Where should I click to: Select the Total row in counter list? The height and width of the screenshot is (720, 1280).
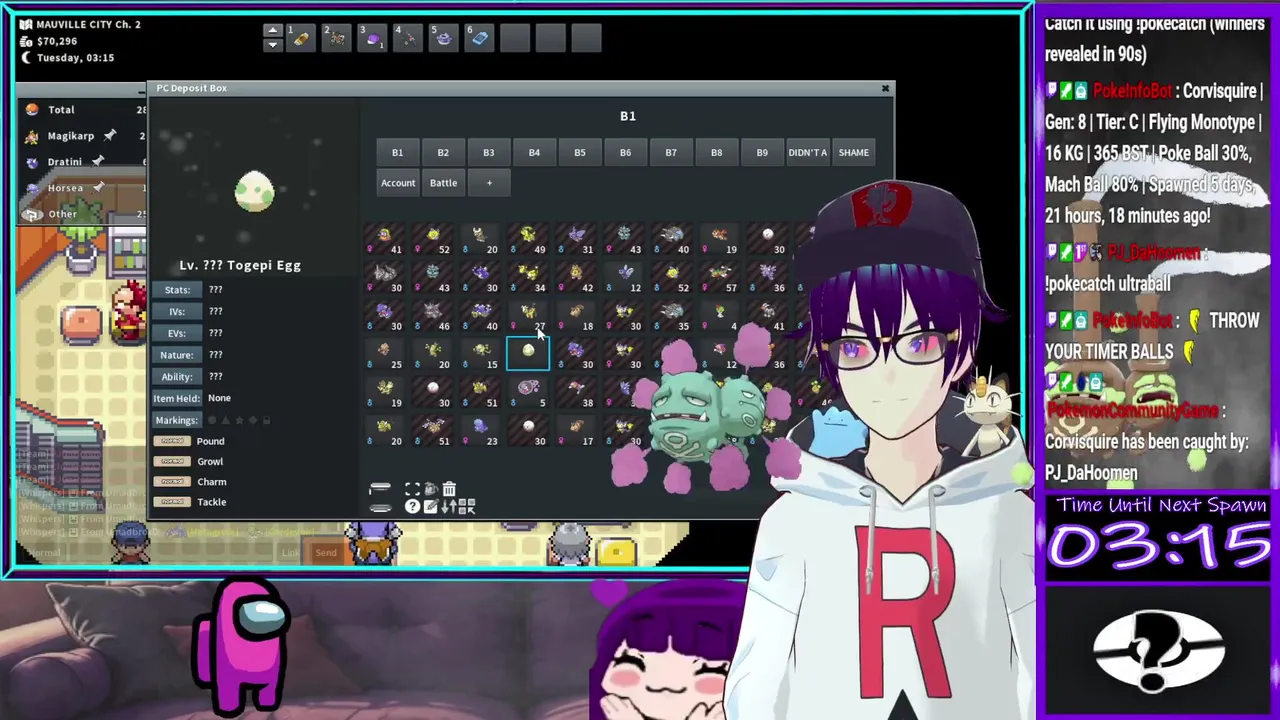(84, 109)
